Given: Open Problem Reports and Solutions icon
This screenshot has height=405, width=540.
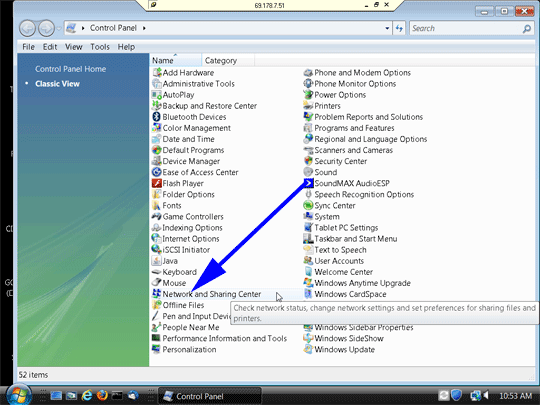Looking at the screenshot, I should pyautogui.click(x=308, y=117).
